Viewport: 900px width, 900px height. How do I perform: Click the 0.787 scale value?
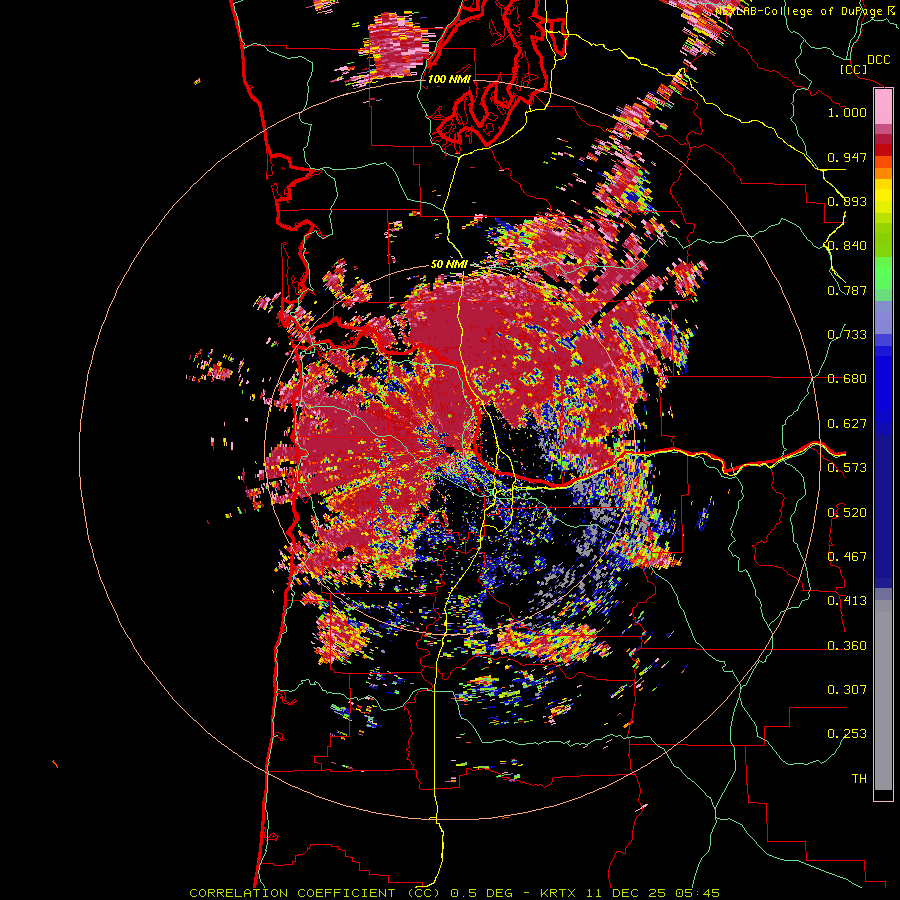click(x=847, y=290)
